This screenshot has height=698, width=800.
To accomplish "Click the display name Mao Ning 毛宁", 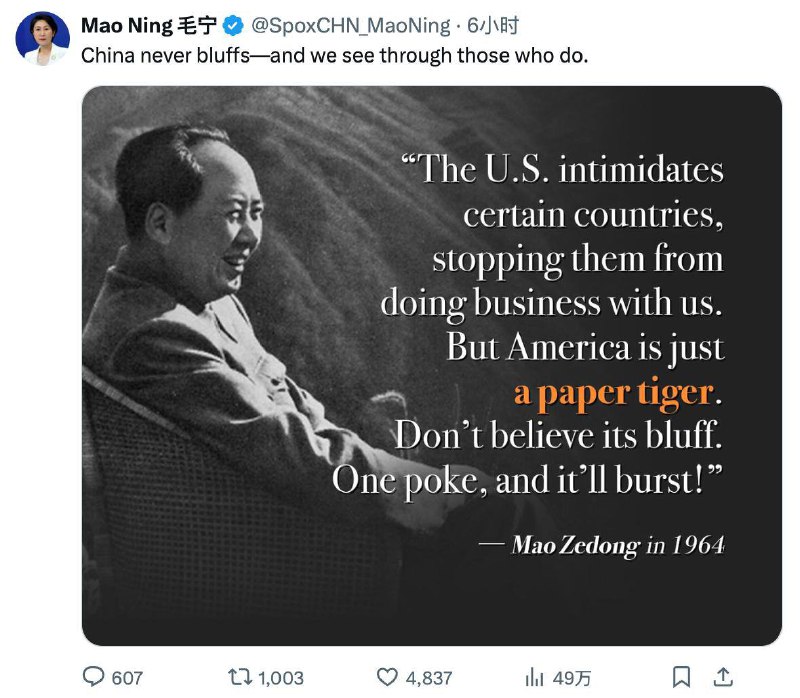I will pyautogui.click(x=148, y=26).
